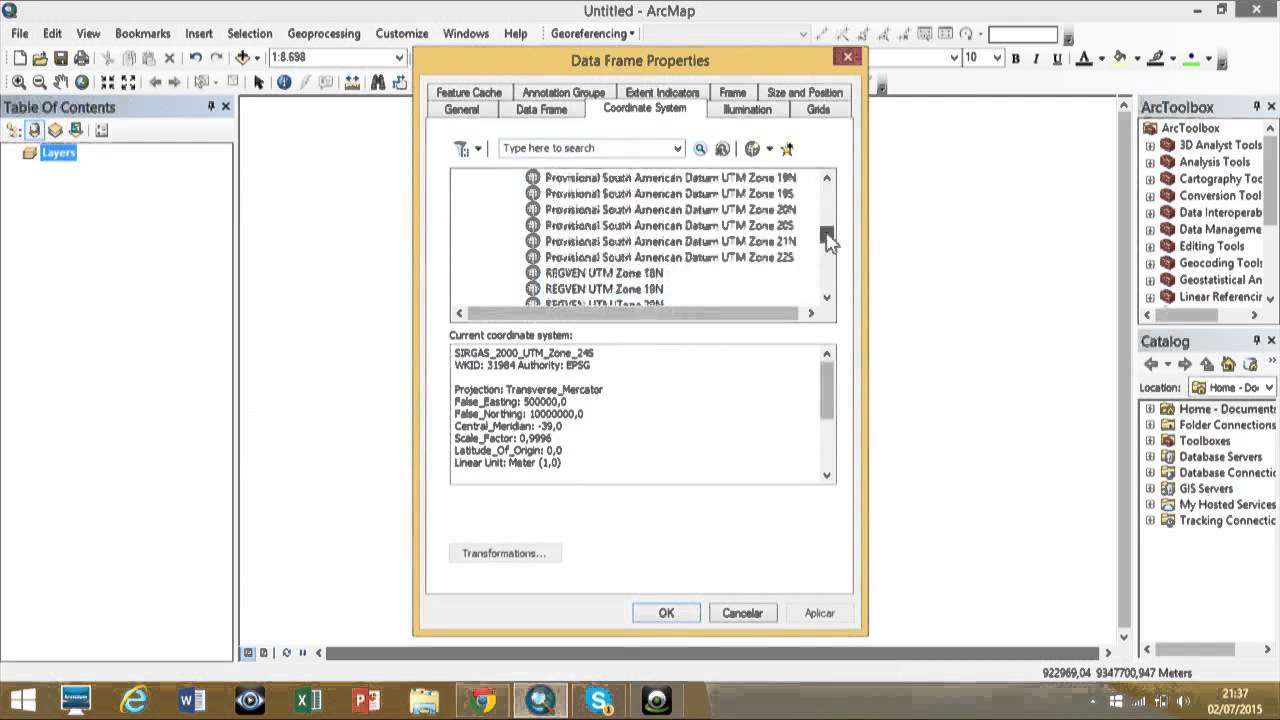1280x720 pixels.
Task: Click the coordinate list horizontal scrollbar
Action: pos(634,314)
